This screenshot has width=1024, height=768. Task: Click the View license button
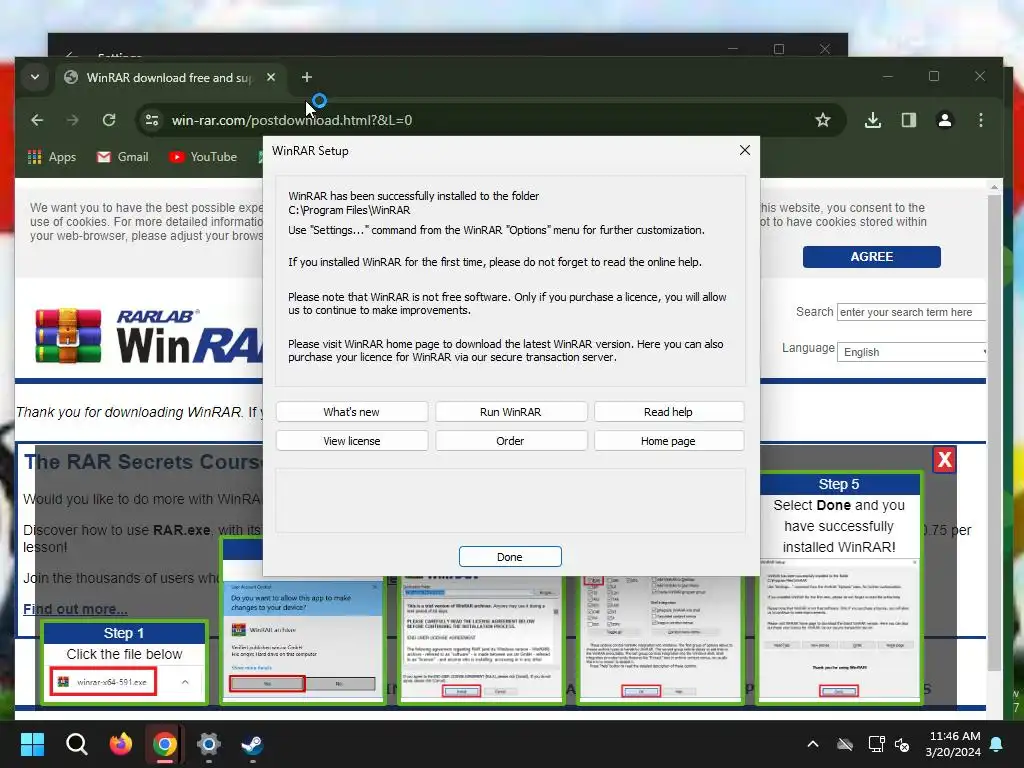[x=351, y=441]
